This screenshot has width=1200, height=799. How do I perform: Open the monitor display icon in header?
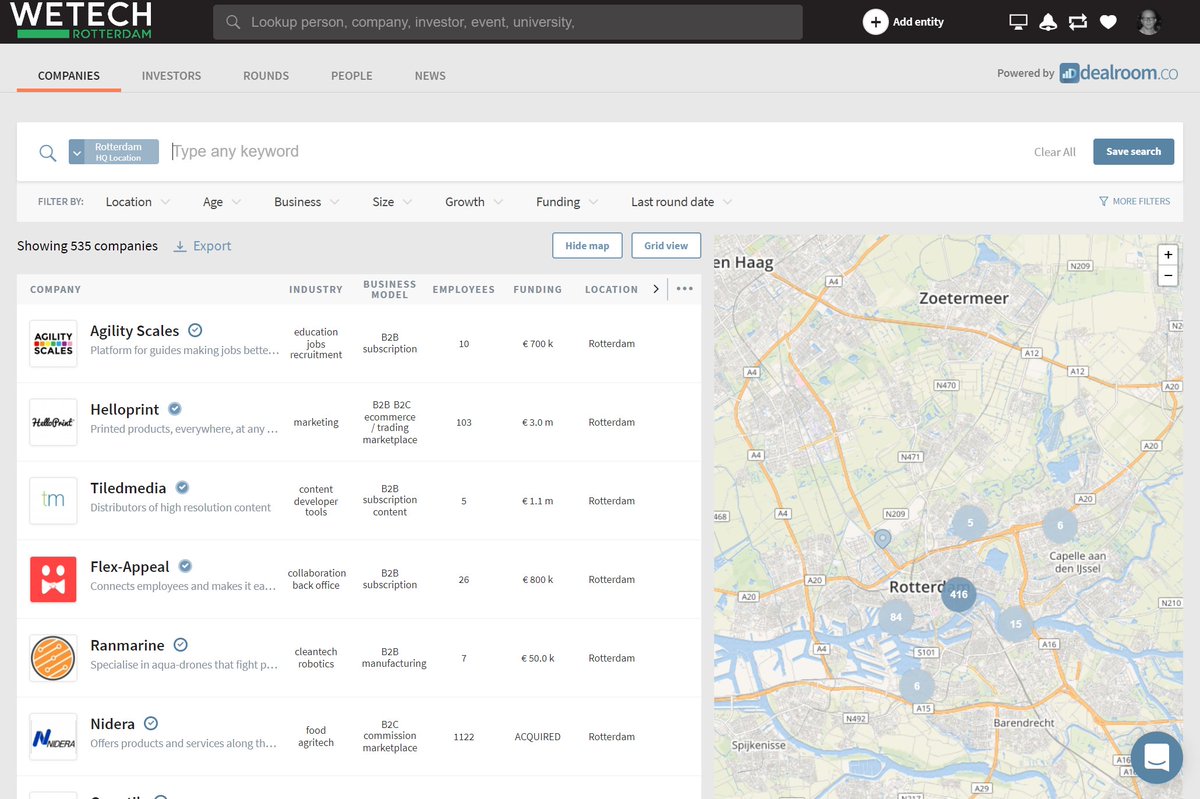coord(1018,22)
